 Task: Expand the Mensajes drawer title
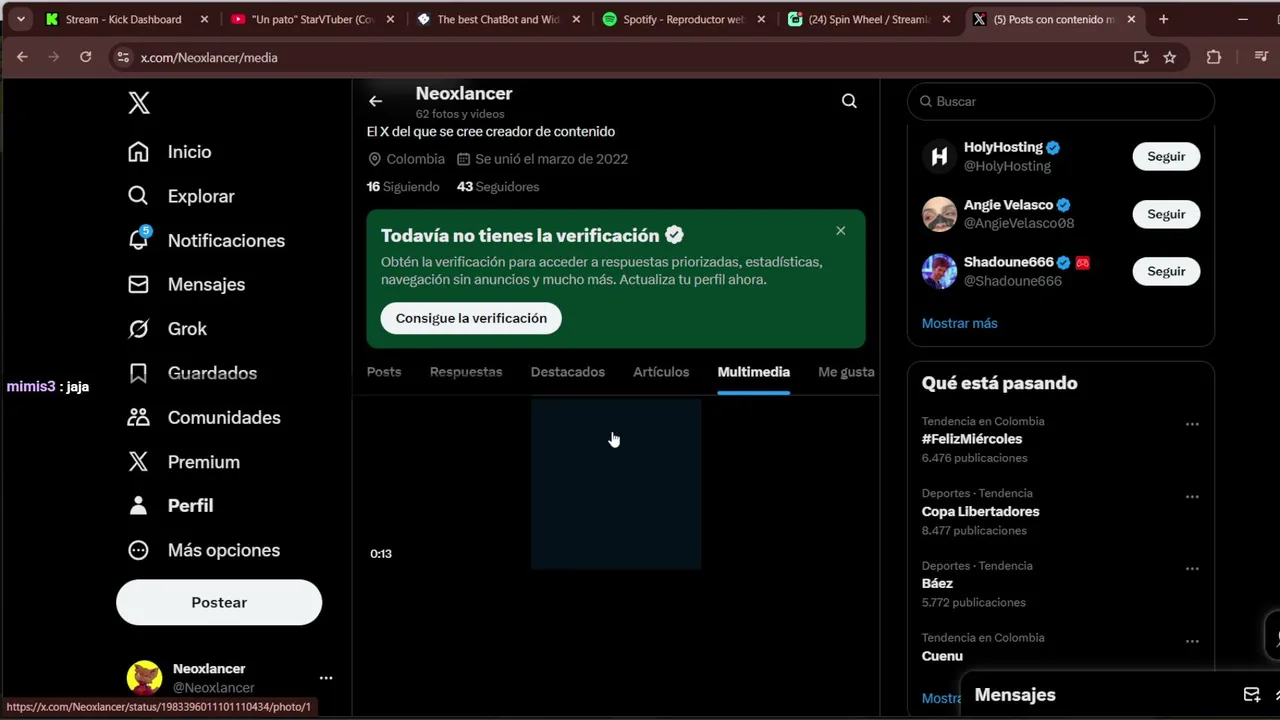1015,695
